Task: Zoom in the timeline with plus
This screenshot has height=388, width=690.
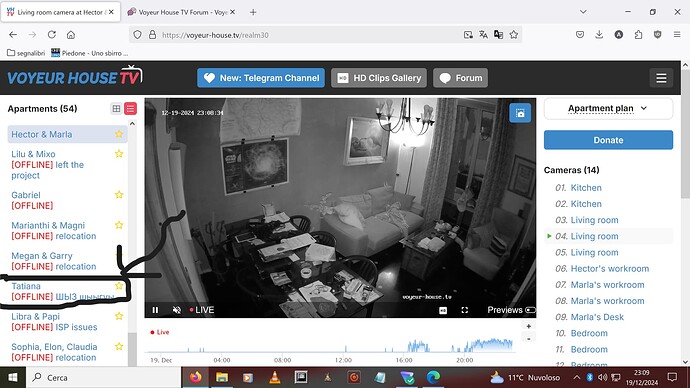Action: [x=529, y=326]
